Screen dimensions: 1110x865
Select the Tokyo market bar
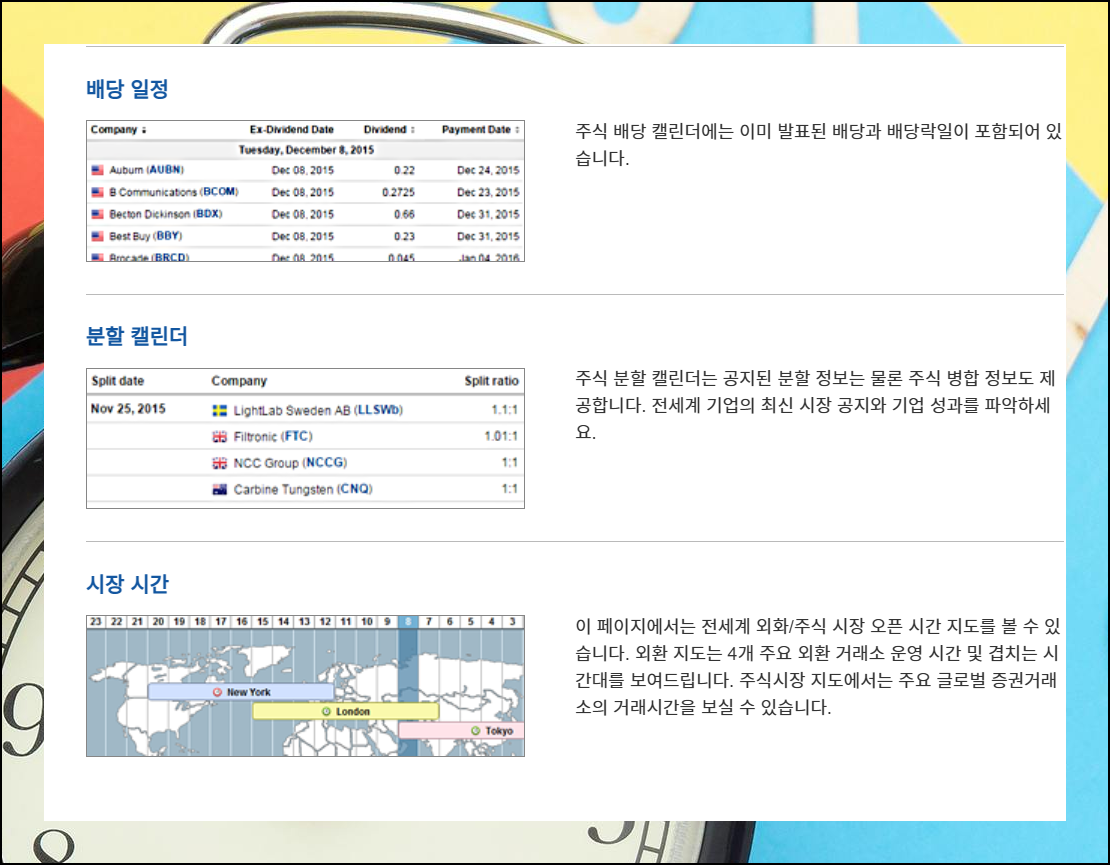[462, 730]
